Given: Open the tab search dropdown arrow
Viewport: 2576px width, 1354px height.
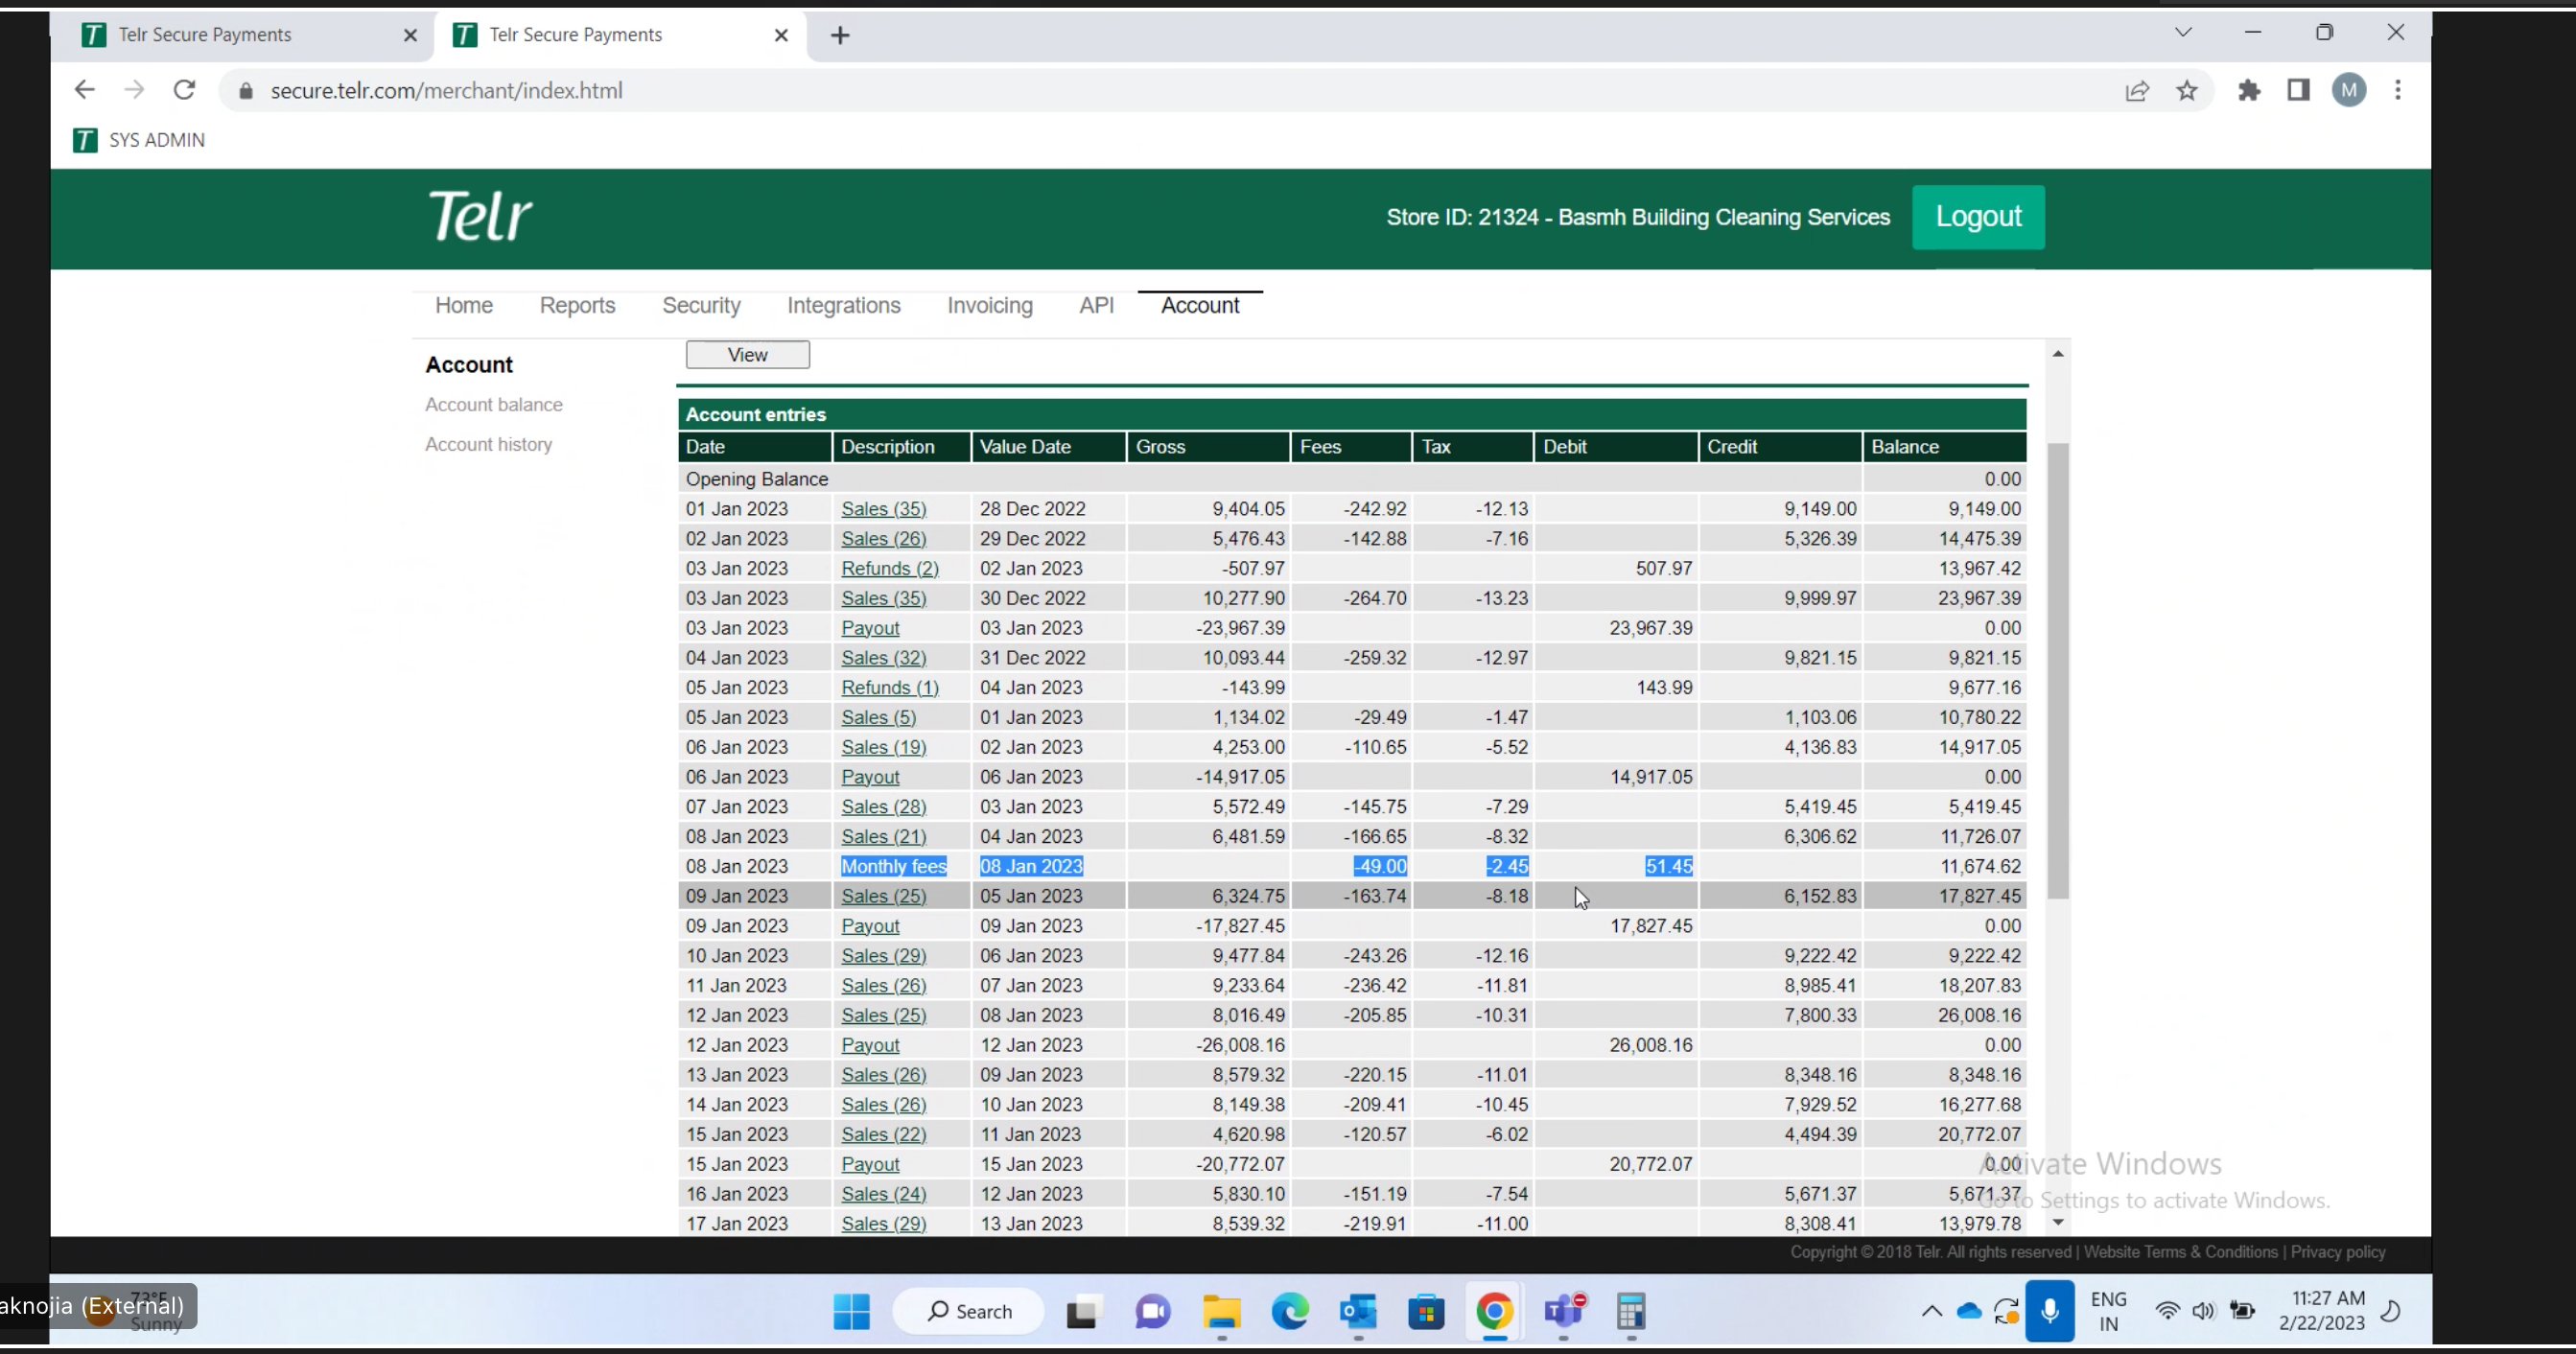Looking at the screenshot, I should point(2183,33).
